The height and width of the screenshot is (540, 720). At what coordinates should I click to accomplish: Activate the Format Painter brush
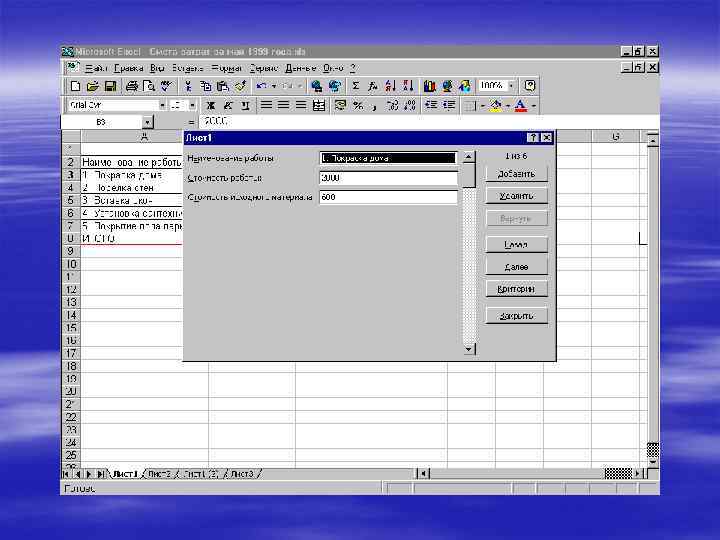(x=240, y=86)
